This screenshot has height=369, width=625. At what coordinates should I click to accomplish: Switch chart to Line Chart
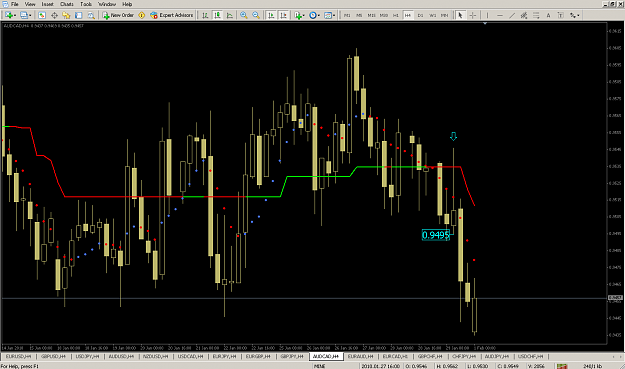coord(230,15)
